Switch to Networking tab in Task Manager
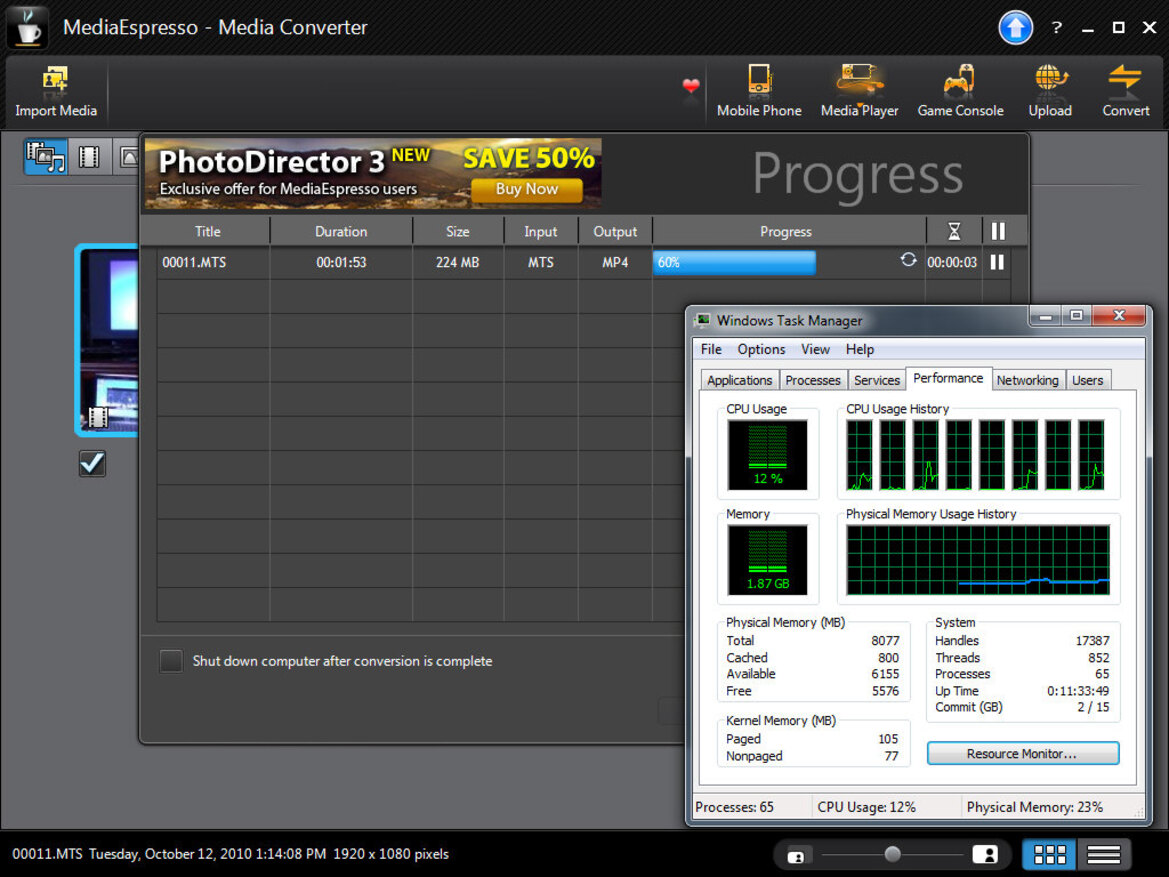Image resolution: width=1169 pixels, height=877 pixels. click(1027, 380)
